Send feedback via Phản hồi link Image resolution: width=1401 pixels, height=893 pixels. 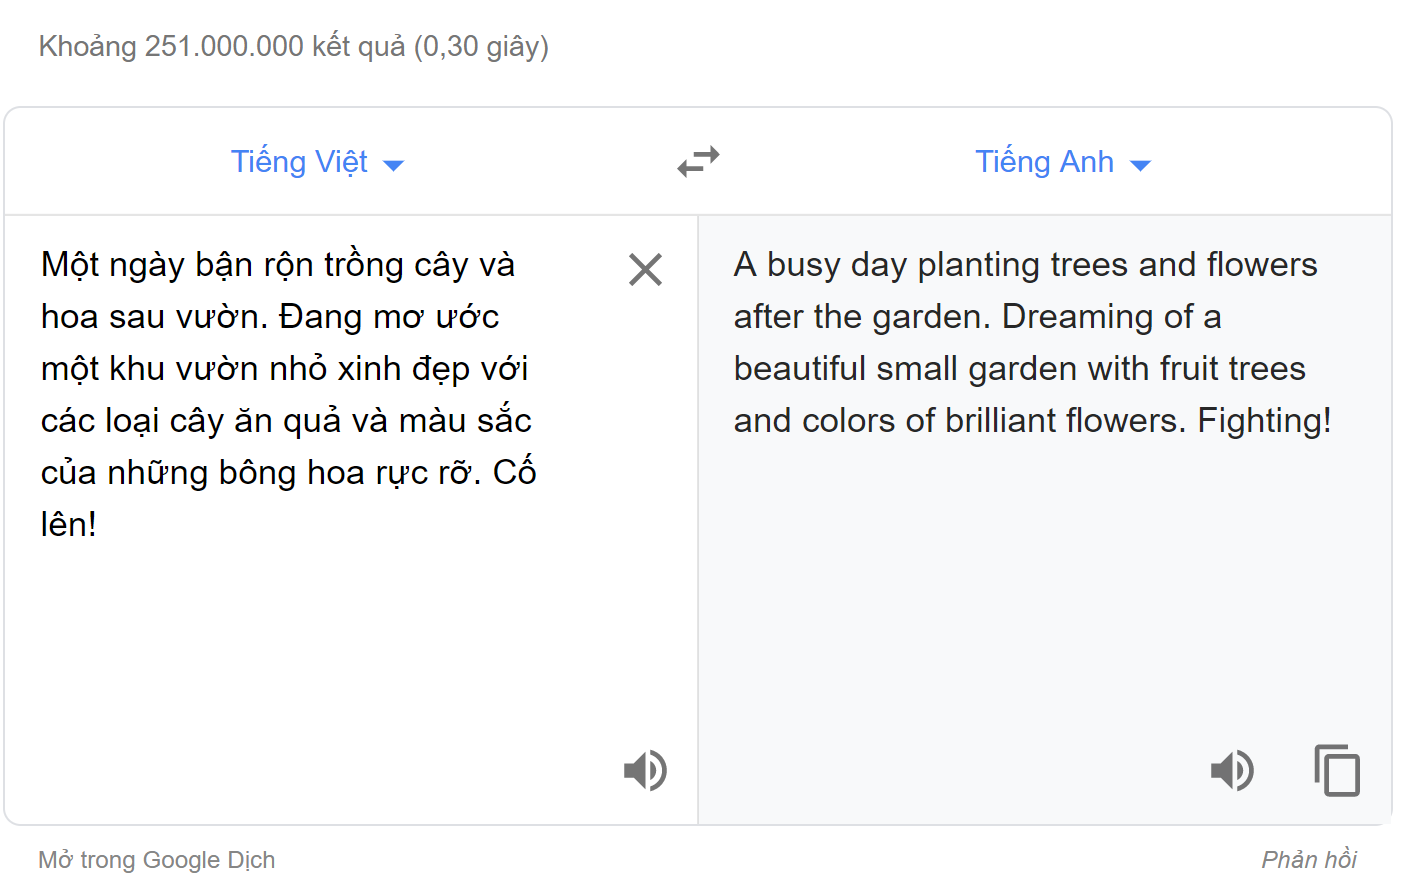1309,858
